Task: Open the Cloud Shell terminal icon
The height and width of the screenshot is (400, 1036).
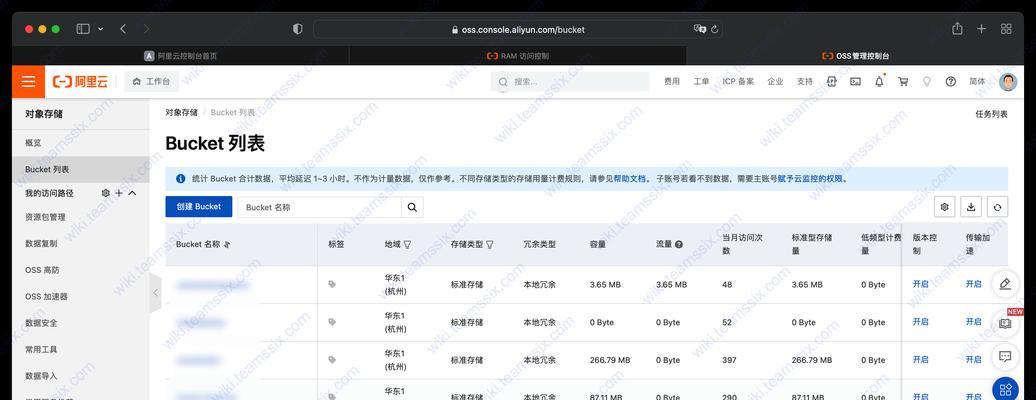Action: (x=855, y=82)
